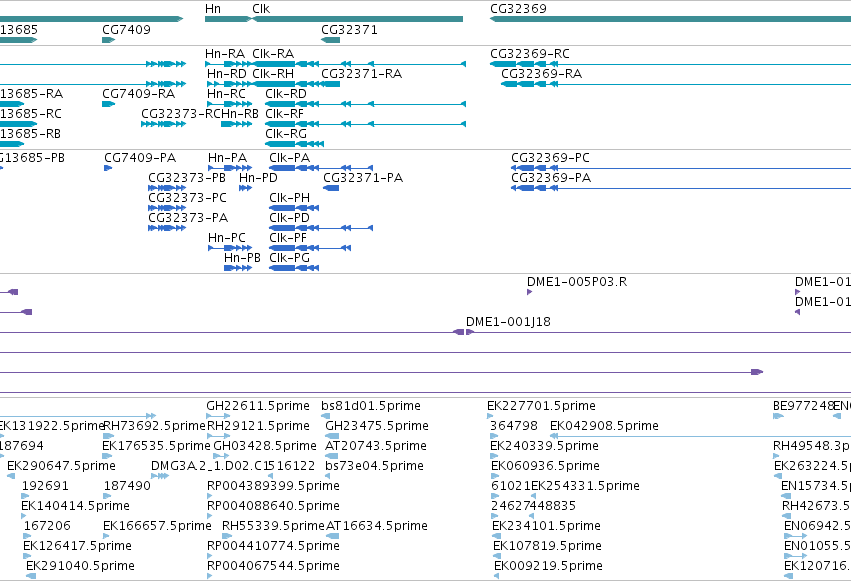The width and height of the screenshot is (851, 581).
Task: Select transcript Hn-RA
Action: 225,54
